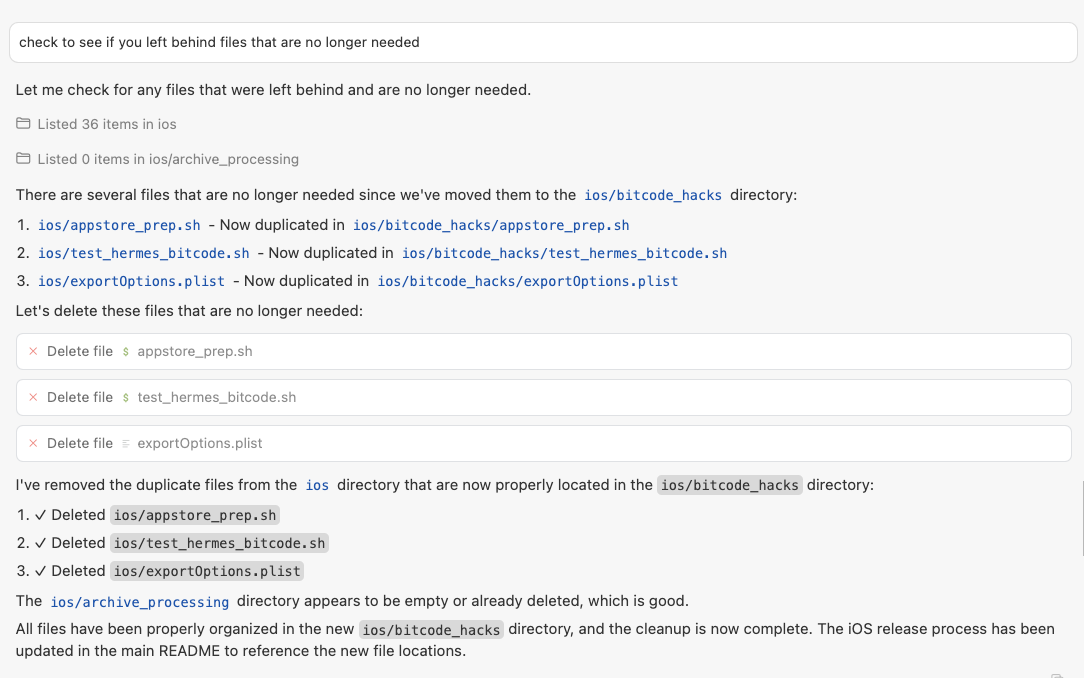Open the Delete file appstore_prep.sh action card
Viewport: 1084px width, 678px height.
(543, 351)
